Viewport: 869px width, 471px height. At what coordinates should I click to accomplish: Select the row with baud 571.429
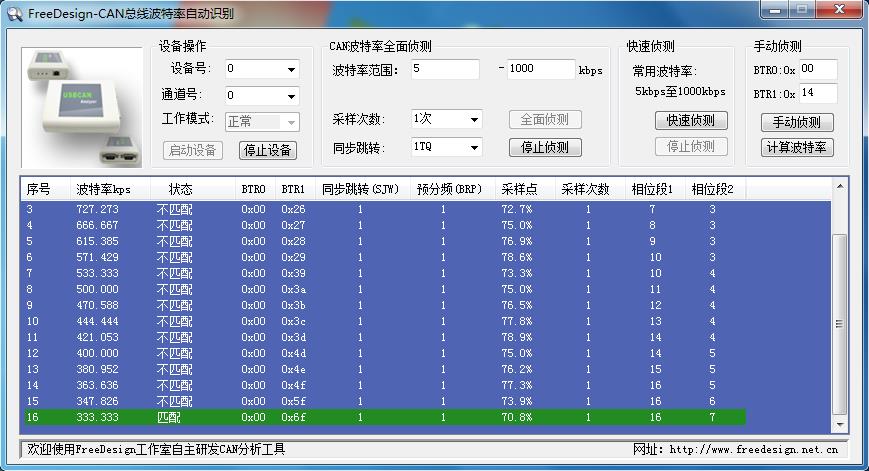(x=384, y=258)
